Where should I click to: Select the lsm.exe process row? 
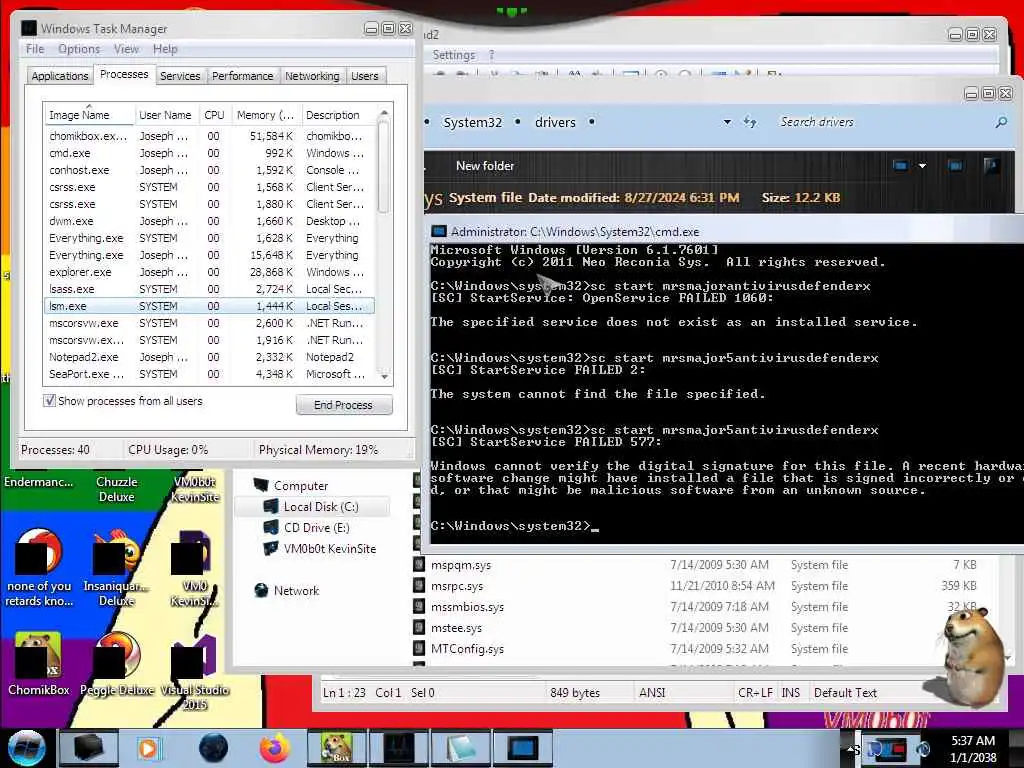click(209, 306)
